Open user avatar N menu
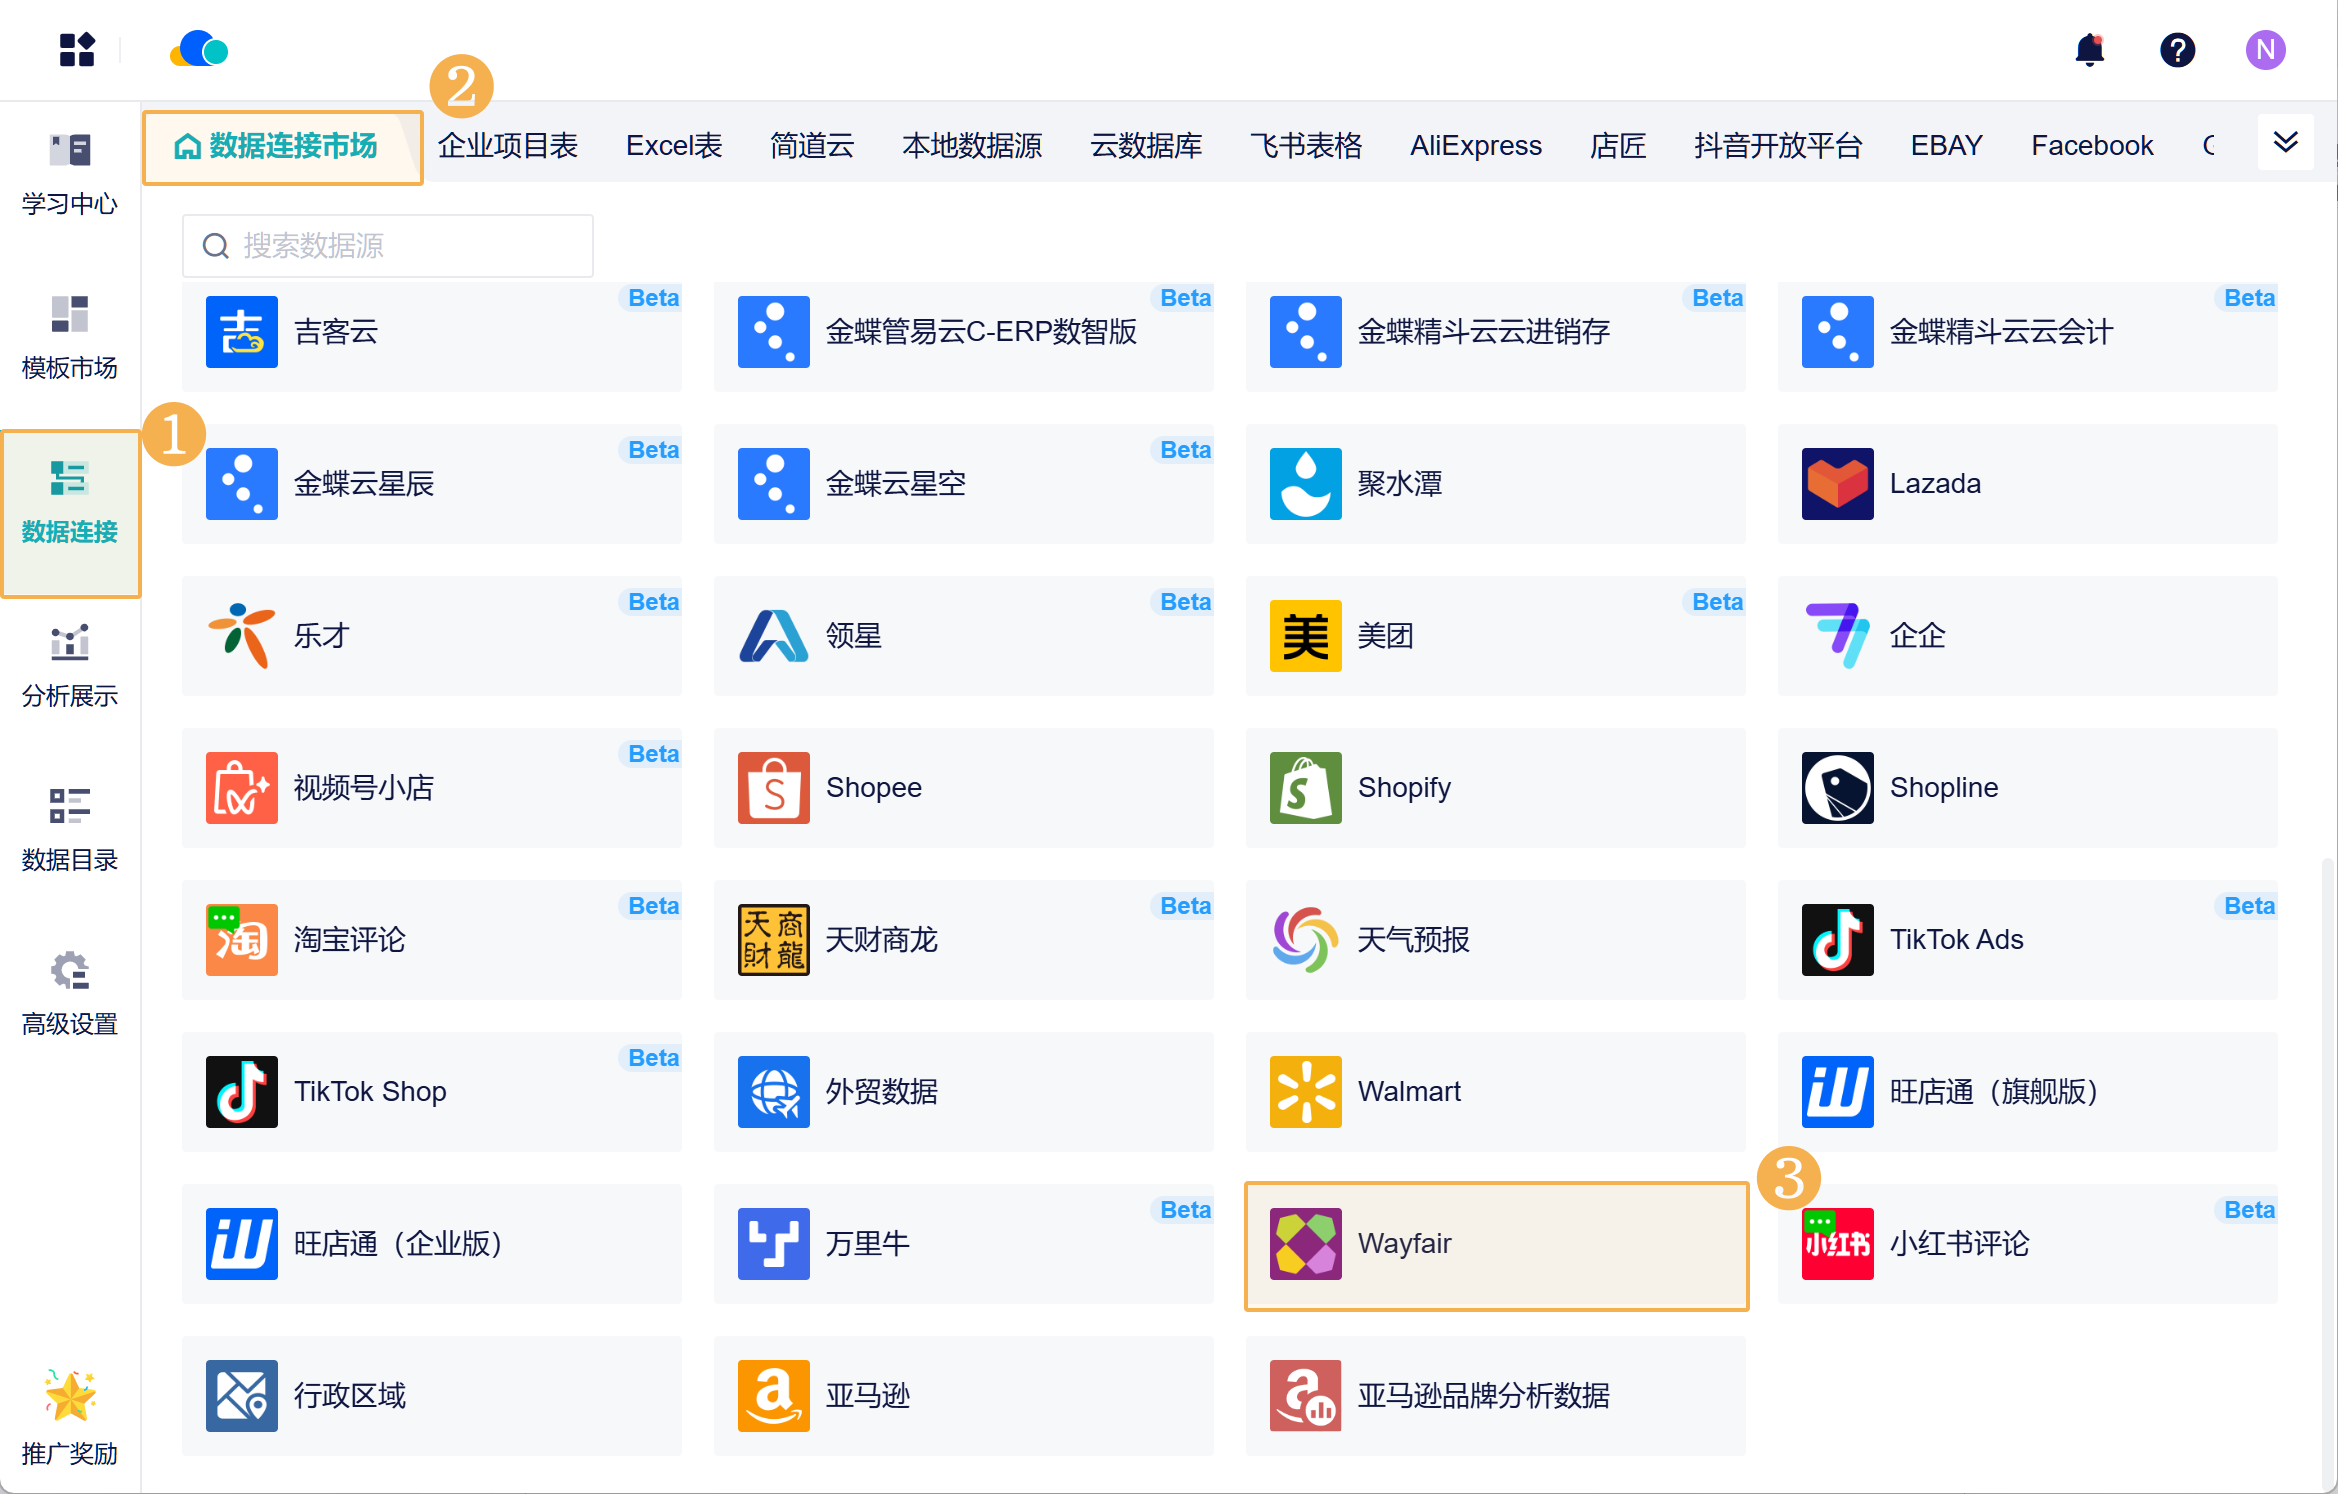The height and width of the screenshot is (1494, 2338). pyautogui.click(x=2265, y=49)
